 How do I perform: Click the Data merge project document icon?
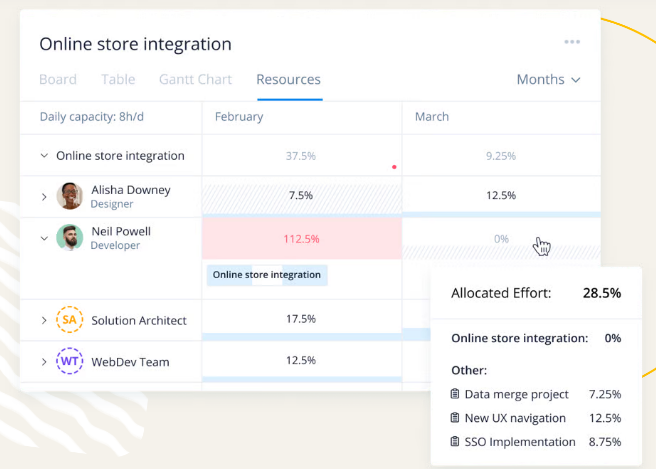pyautogui.click(x=456, y=394)
